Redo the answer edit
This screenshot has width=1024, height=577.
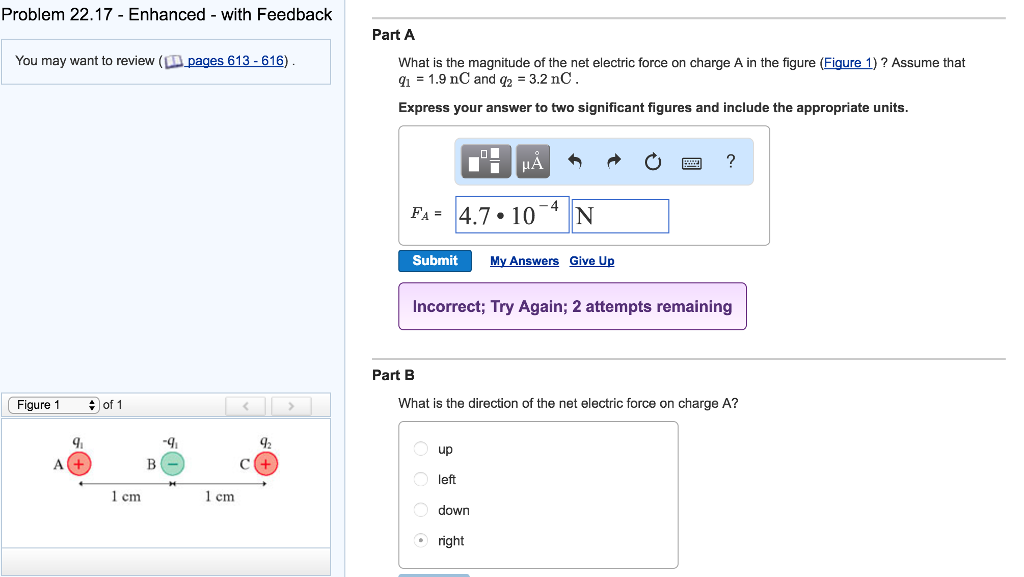pyautogui.click(x=614, y=161)
